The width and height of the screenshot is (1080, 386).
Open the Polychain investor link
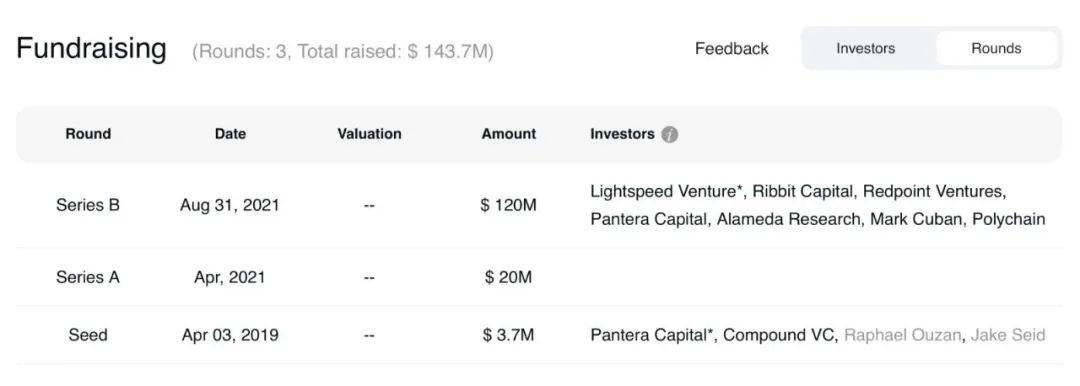pos(1009,220)
